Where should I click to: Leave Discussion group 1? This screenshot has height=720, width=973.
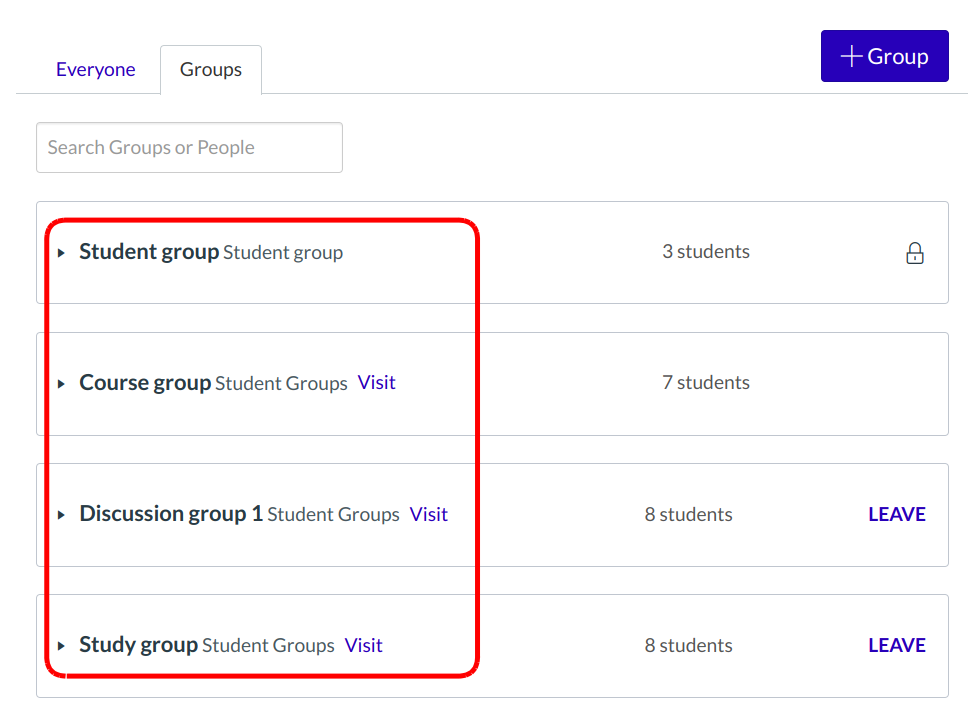(x=896, y=514)
